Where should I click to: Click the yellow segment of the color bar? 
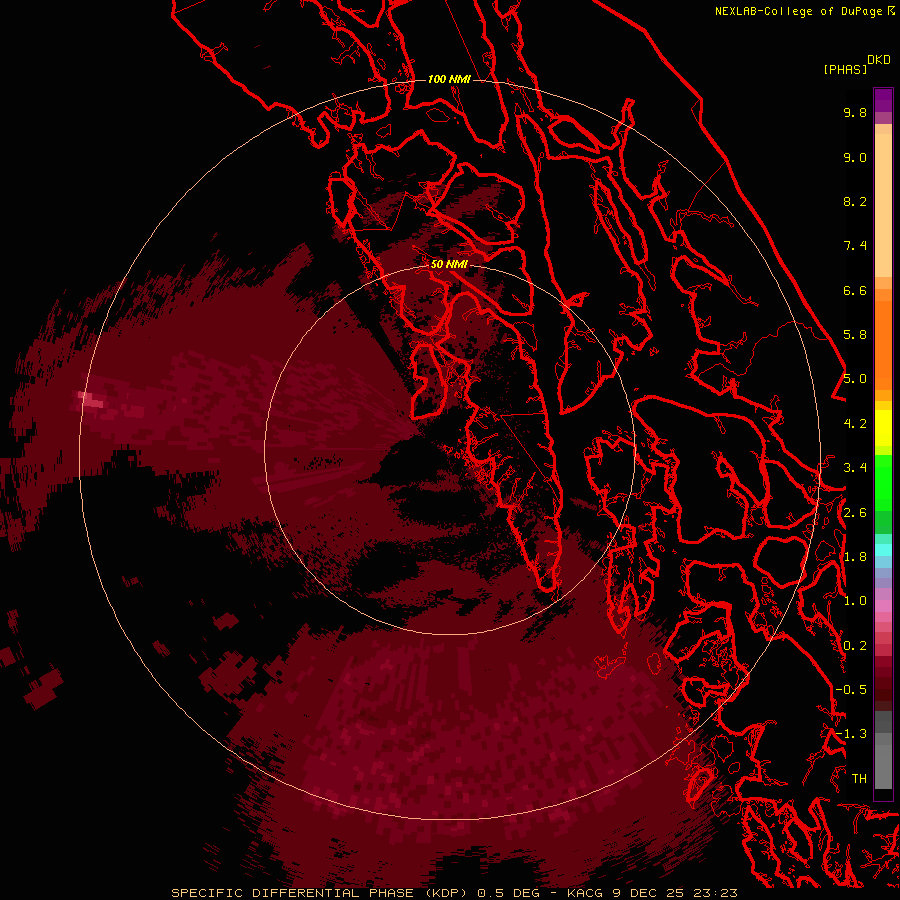click(883, 428)
